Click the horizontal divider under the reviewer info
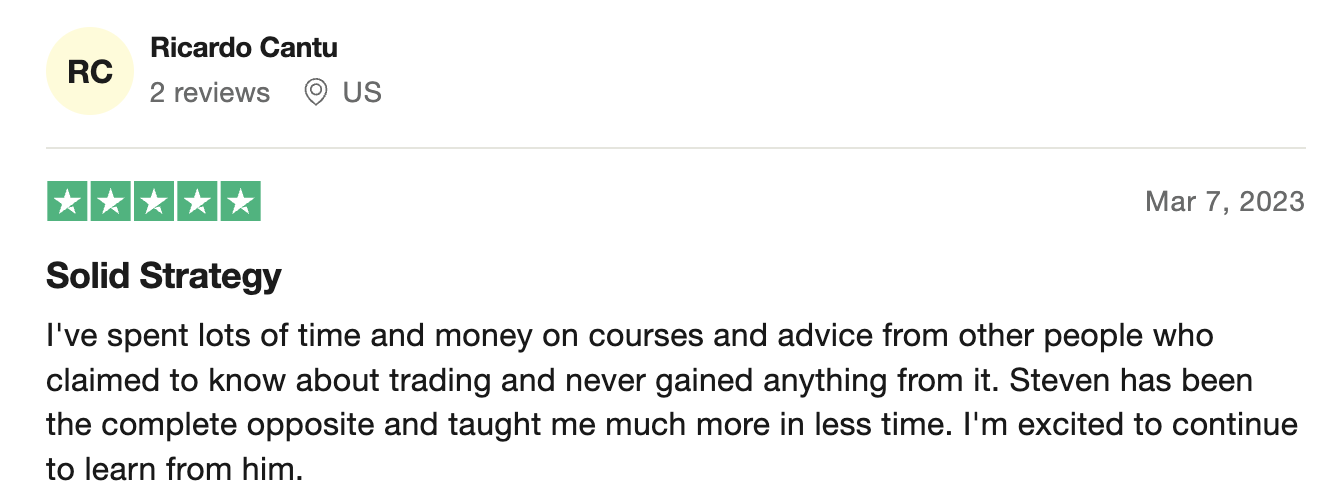This screenshot has height=502, width=1338. tap(676, 148)
